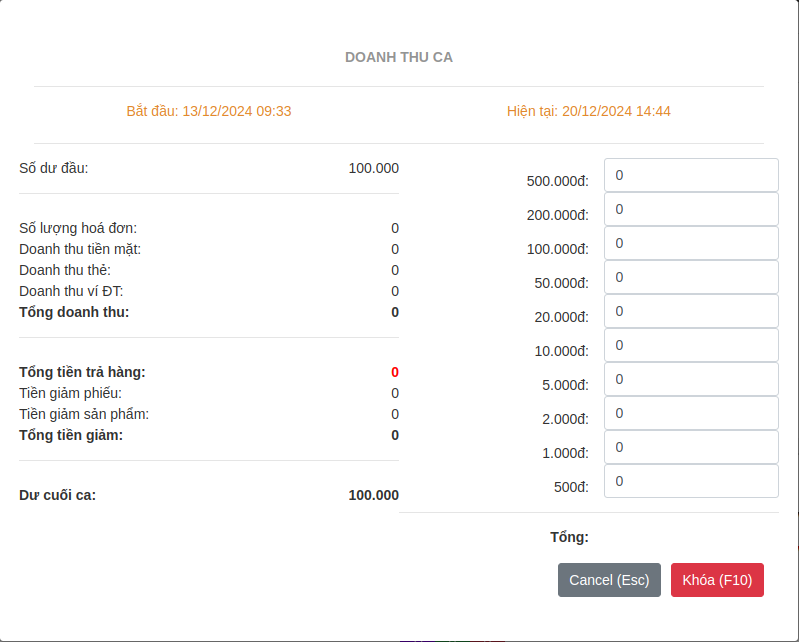Click the DOANH THU CA dialog title
The width and height of the screenshot is (799, 642).
coord(399,57)
